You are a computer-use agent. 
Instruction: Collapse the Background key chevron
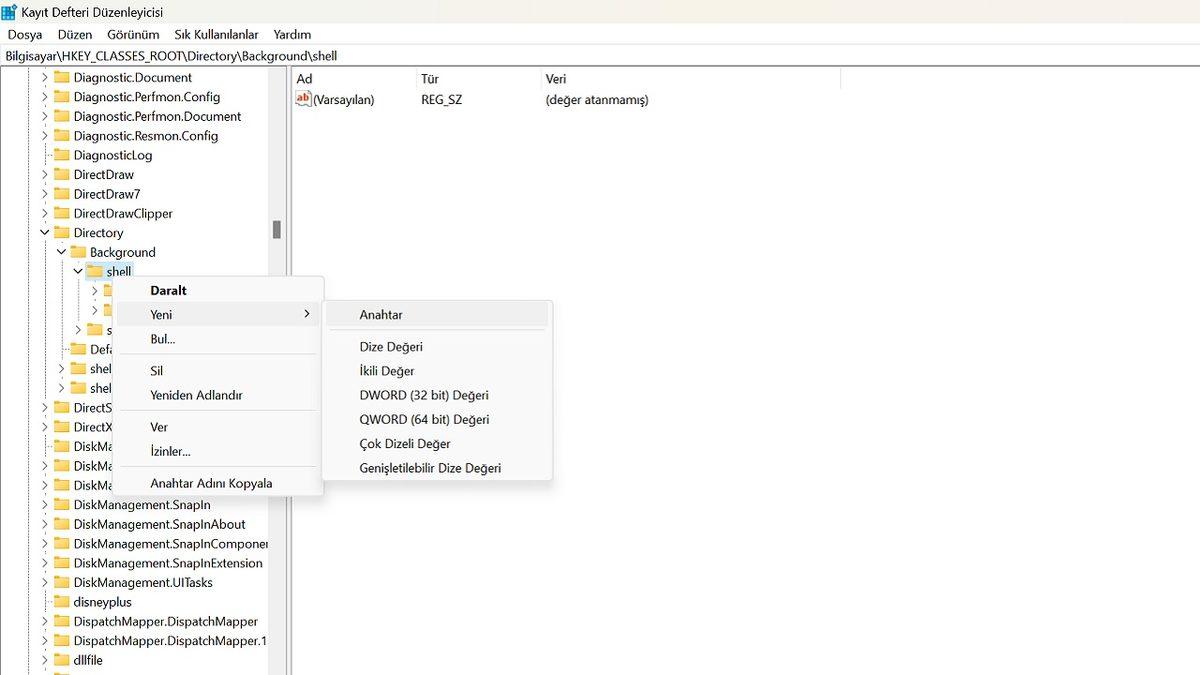click(x=61, y=253)
